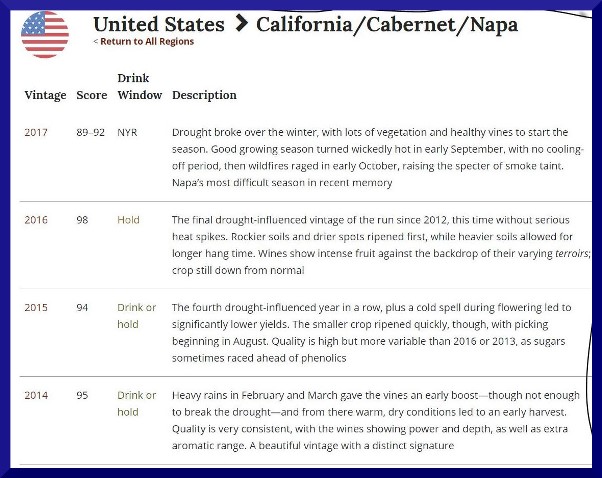Viewport: 602px width, 478px height.
Task: Click the Description column header
Action: click(x=204, y=95)
